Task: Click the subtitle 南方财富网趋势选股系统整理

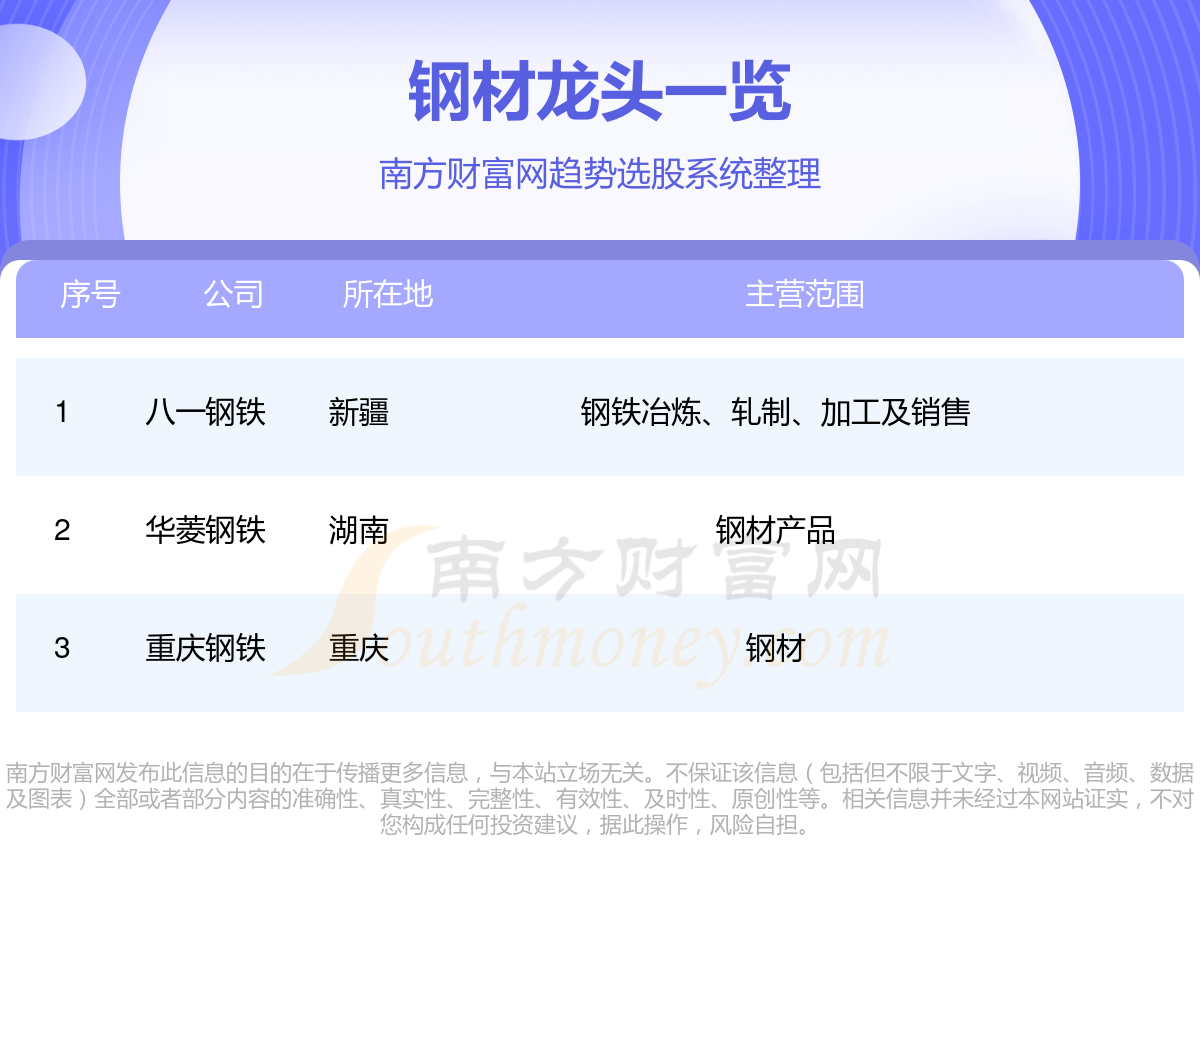Action: click(x=600, y=174)
